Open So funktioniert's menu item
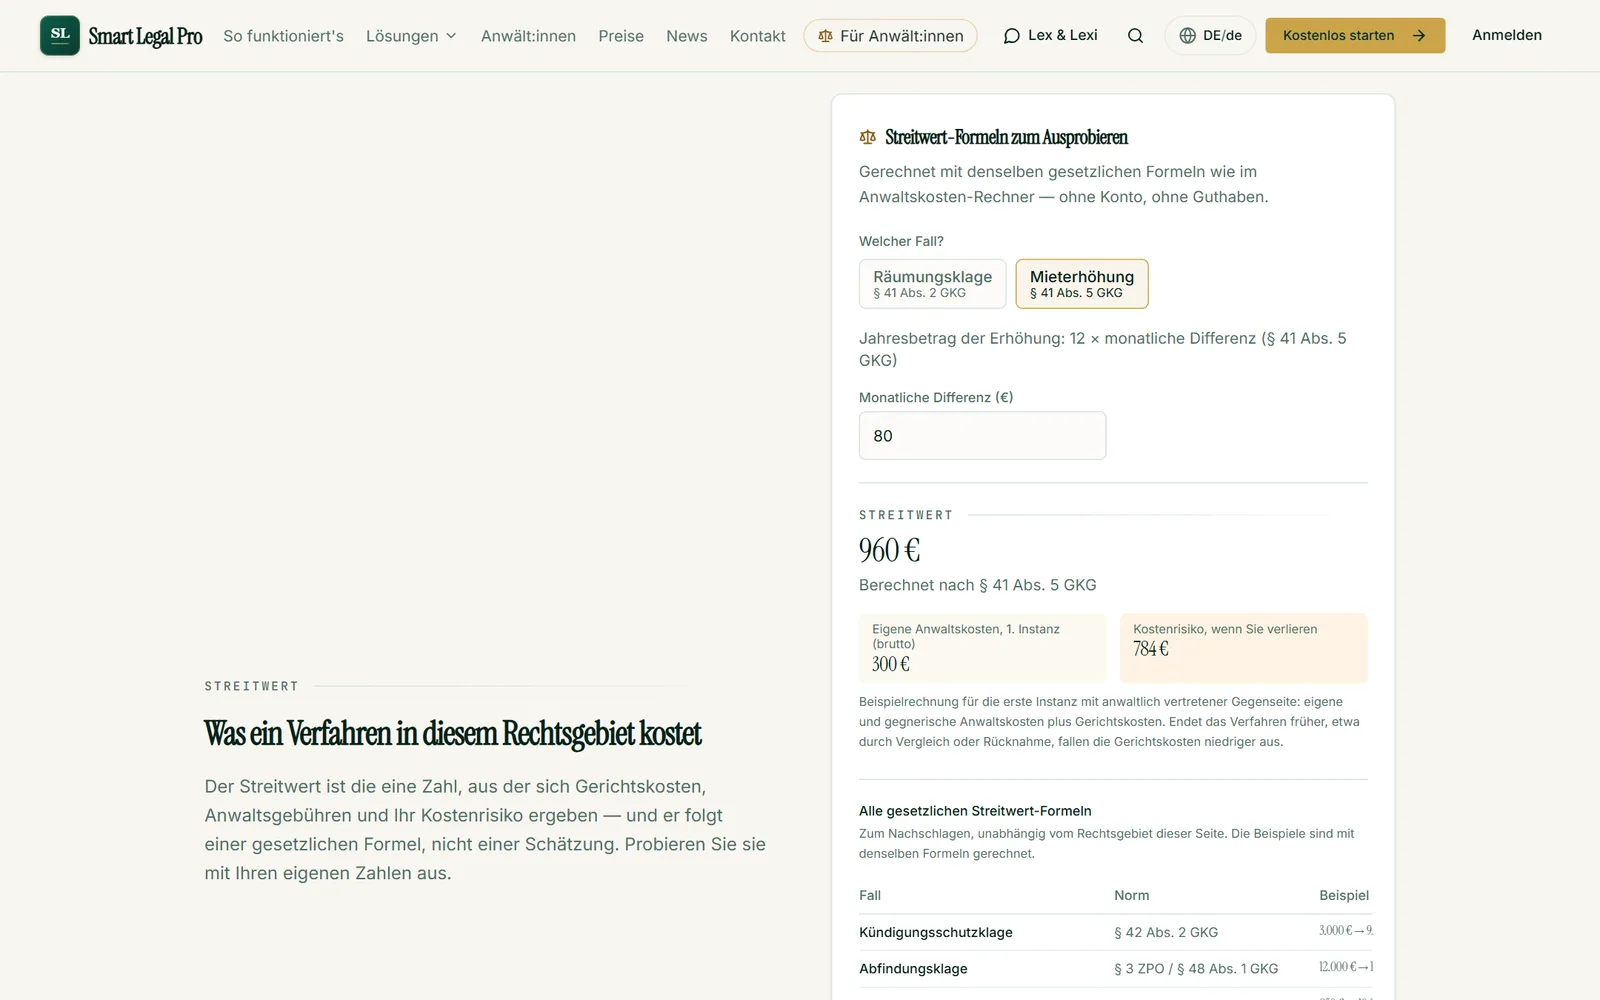The width and height of the screenshot is (1600, 1000). click(283, 36)
